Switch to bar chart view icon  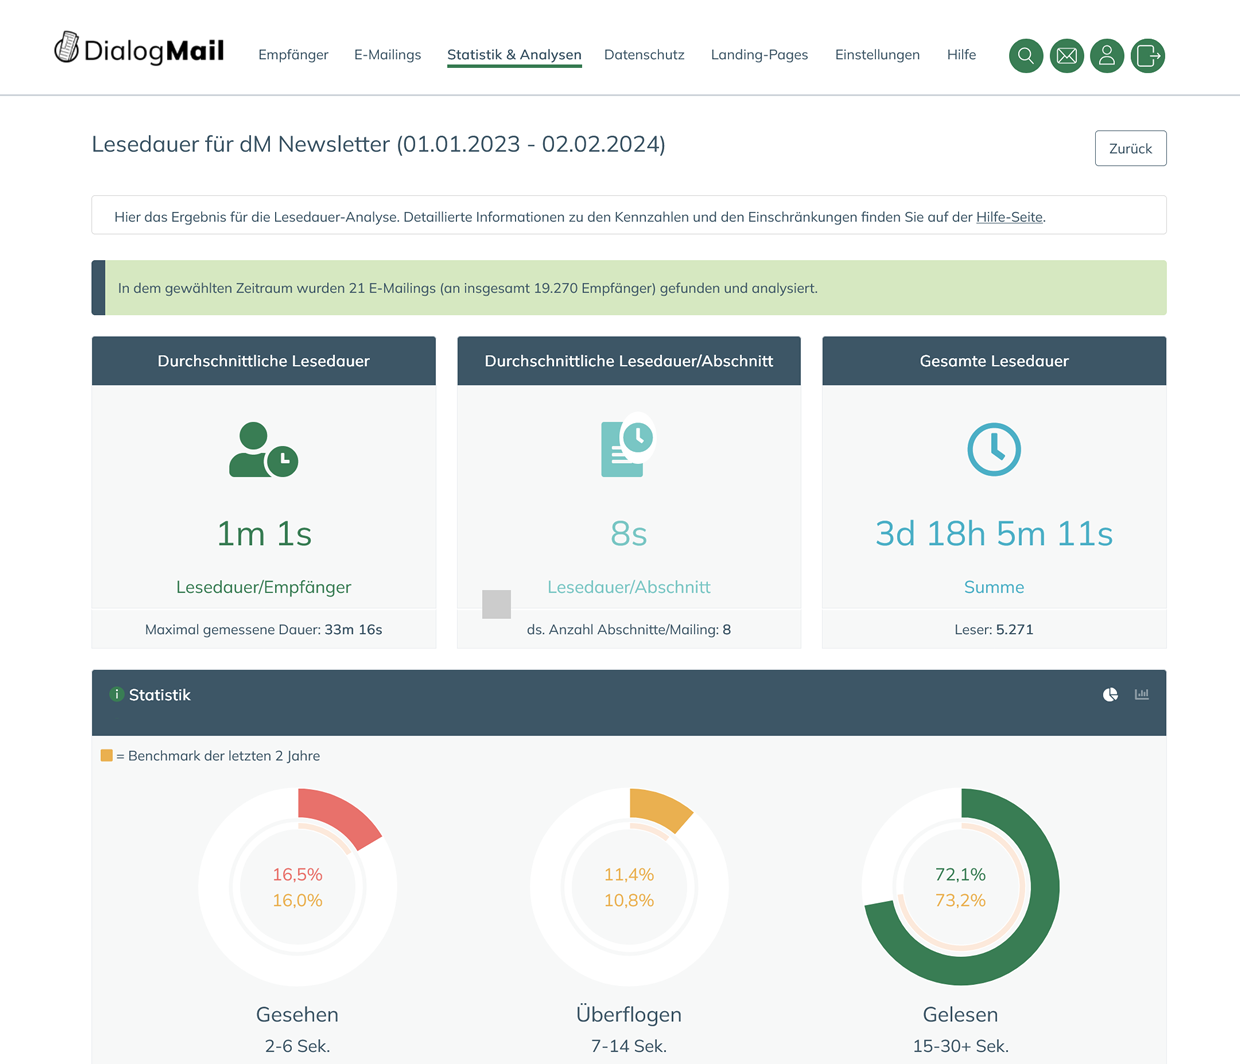click(x=1142, y=694)
